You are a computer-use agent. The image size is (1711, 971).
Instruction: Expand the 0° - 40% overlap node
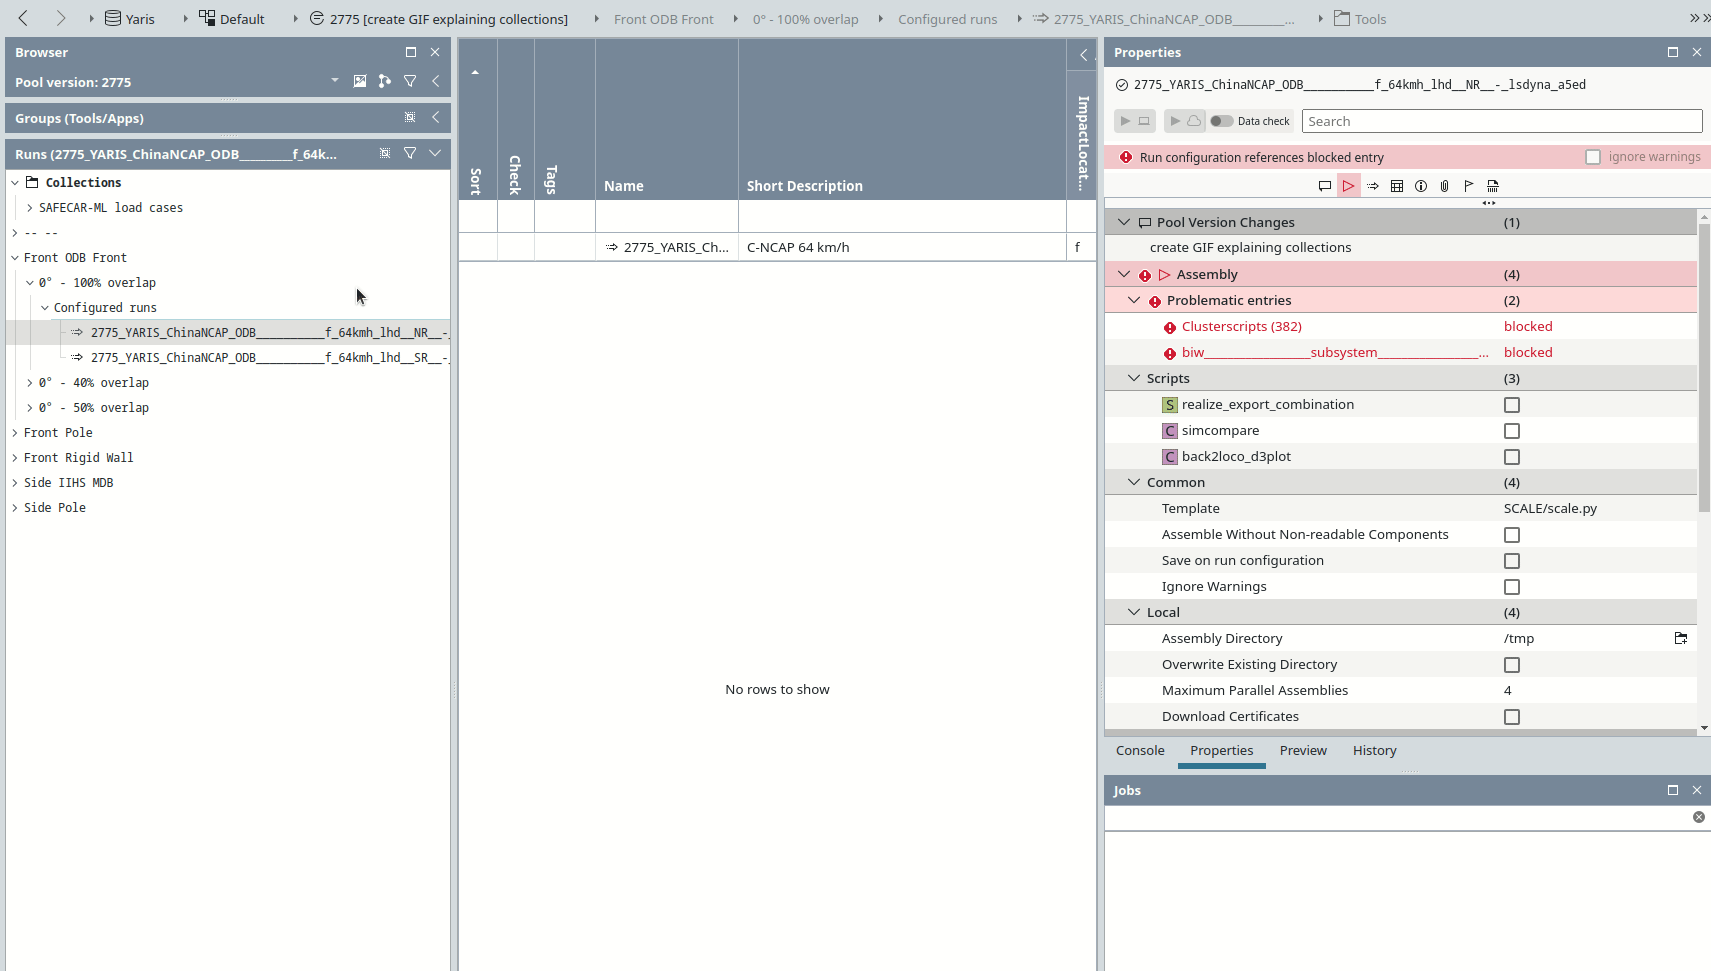coord(30,383)
